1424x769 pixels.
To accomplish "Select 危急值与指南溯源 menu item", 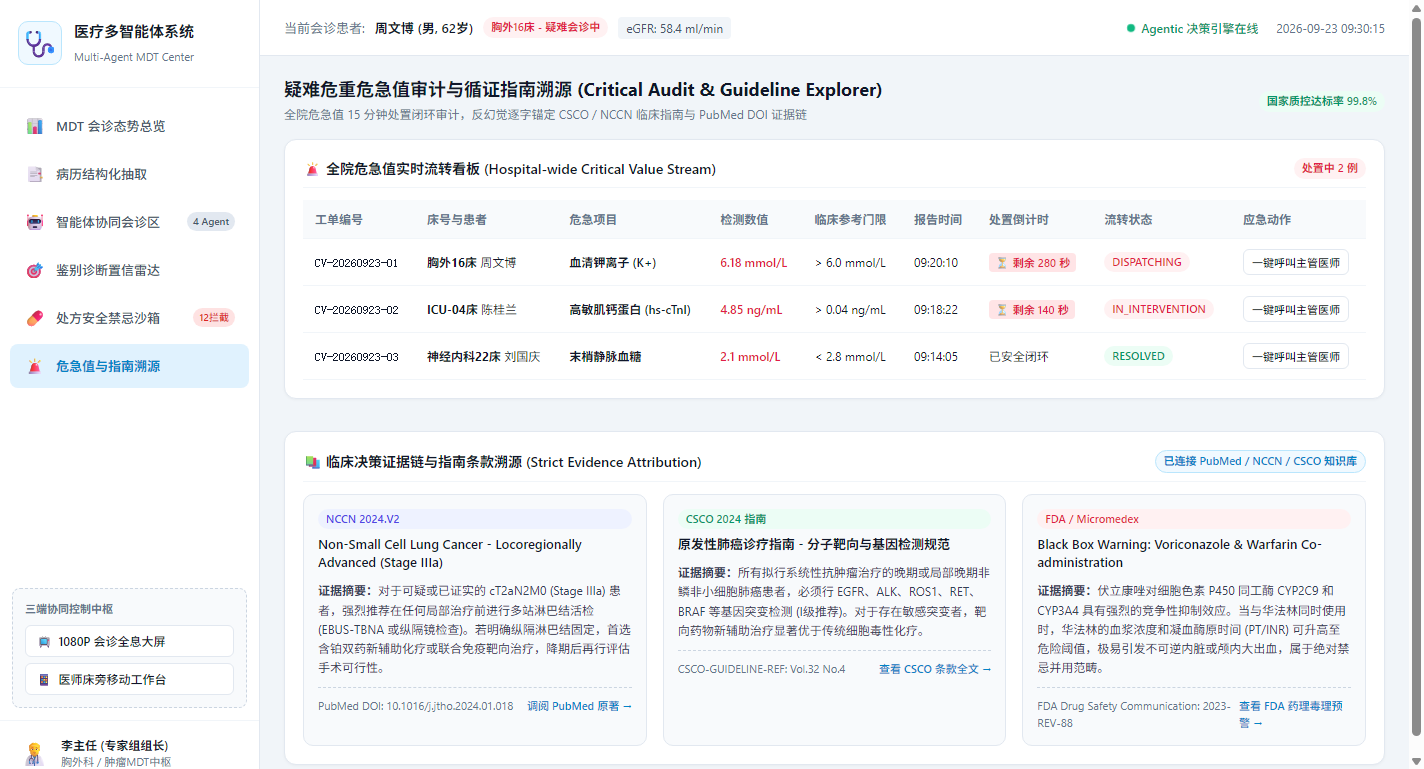I will [x=129, y=366].
